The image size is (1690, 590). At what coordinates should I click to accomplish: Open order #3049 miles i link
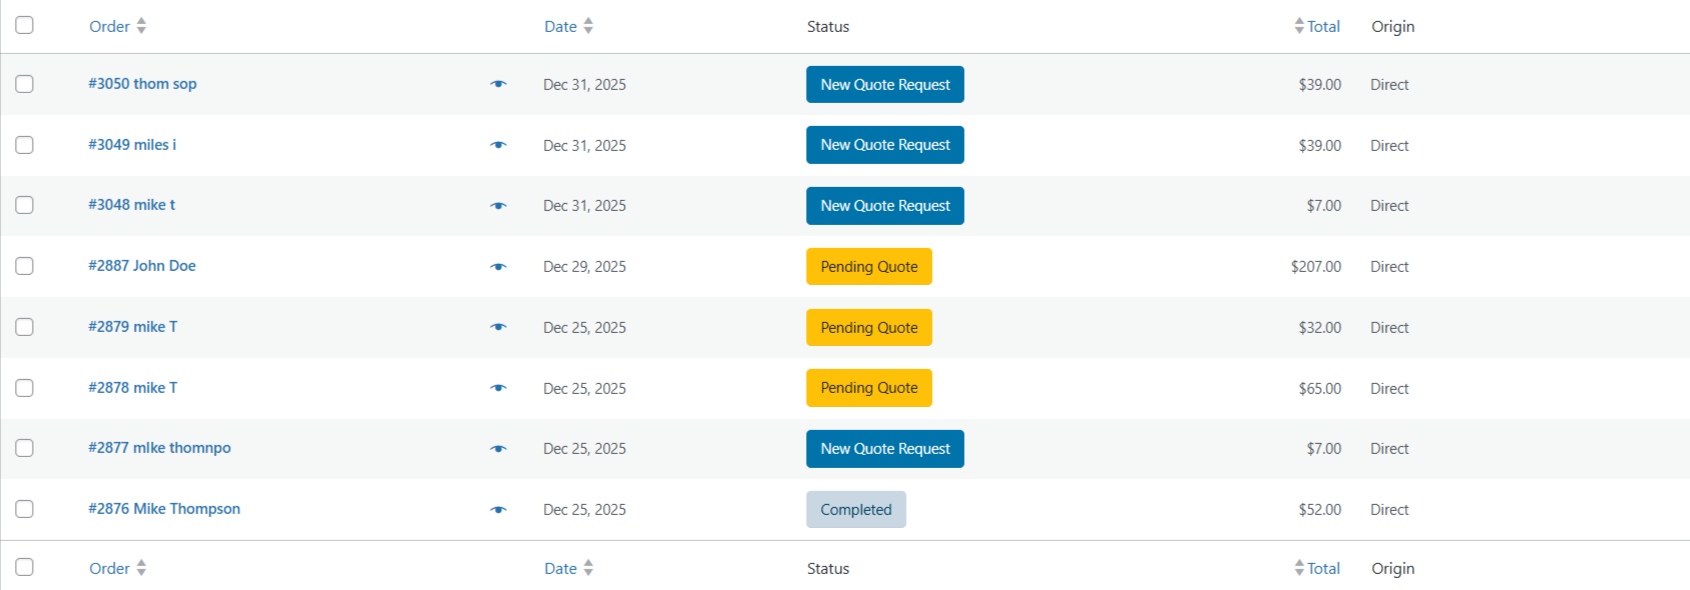click(132, 144)
